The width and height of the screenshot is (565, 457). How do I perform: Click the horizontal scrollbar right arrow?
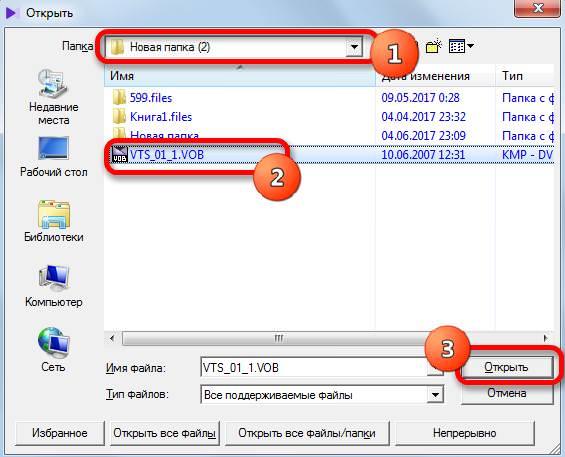point(546,338)
